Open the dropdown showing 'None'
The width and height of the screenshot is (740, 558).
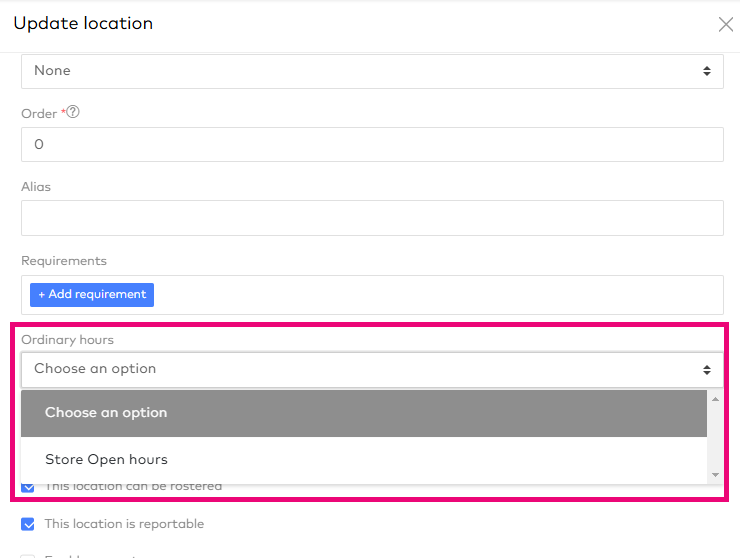pyautogui.click(x=372, y=71)
